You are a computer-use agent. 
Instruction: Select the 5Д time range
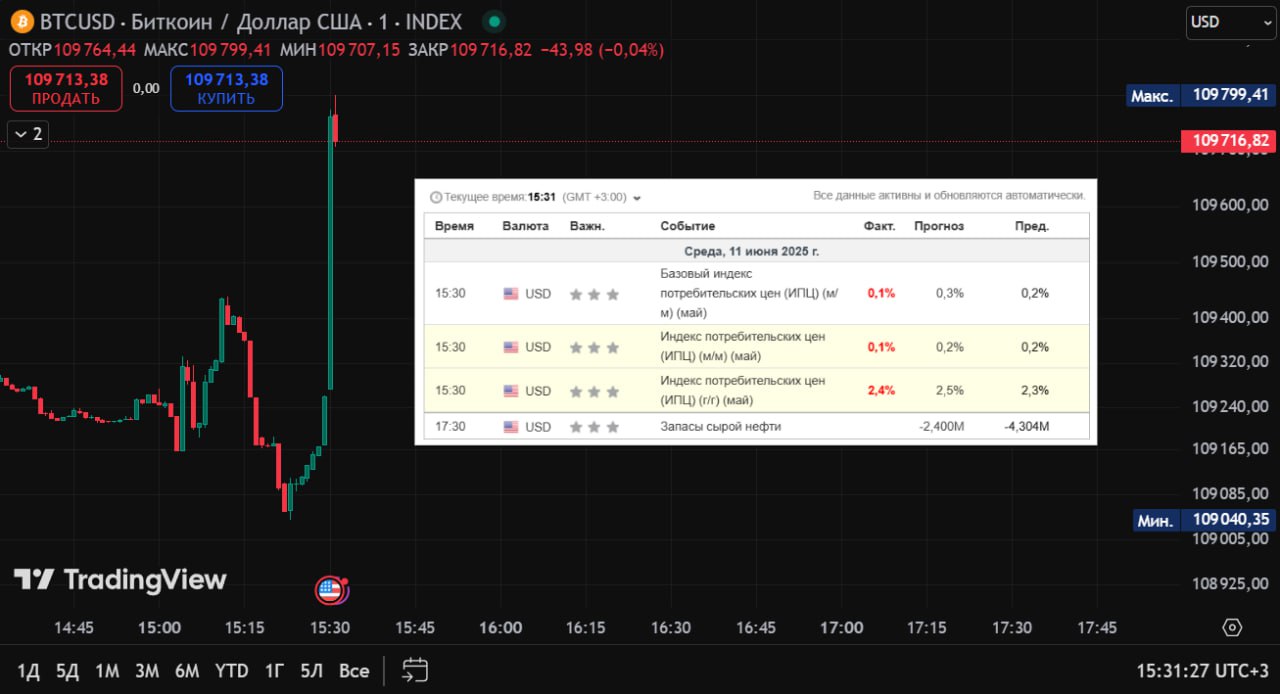tap(67, 671)
